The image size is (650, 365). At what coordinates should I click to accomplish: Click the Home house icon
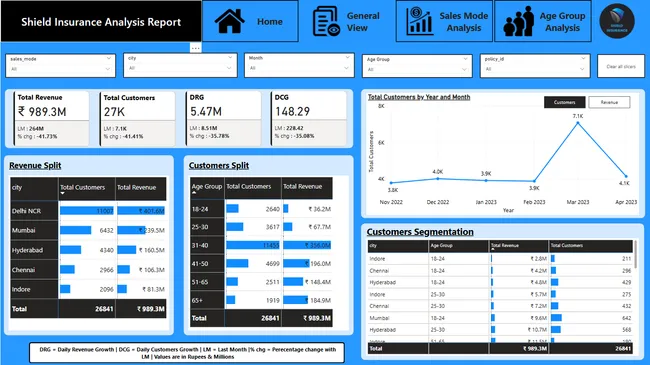(x=229, y=21)
